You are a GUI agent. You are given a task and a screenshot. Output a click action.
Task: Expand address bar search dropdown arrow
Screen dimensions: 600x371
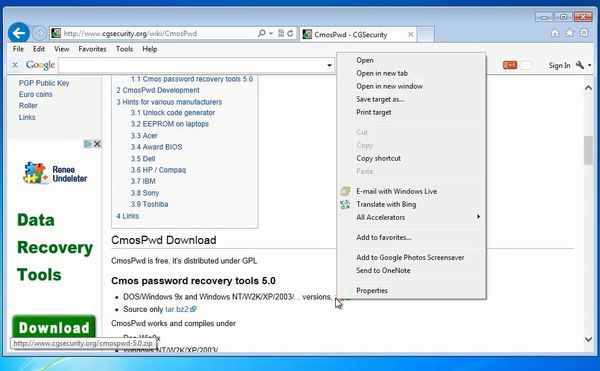coord(271,33)
